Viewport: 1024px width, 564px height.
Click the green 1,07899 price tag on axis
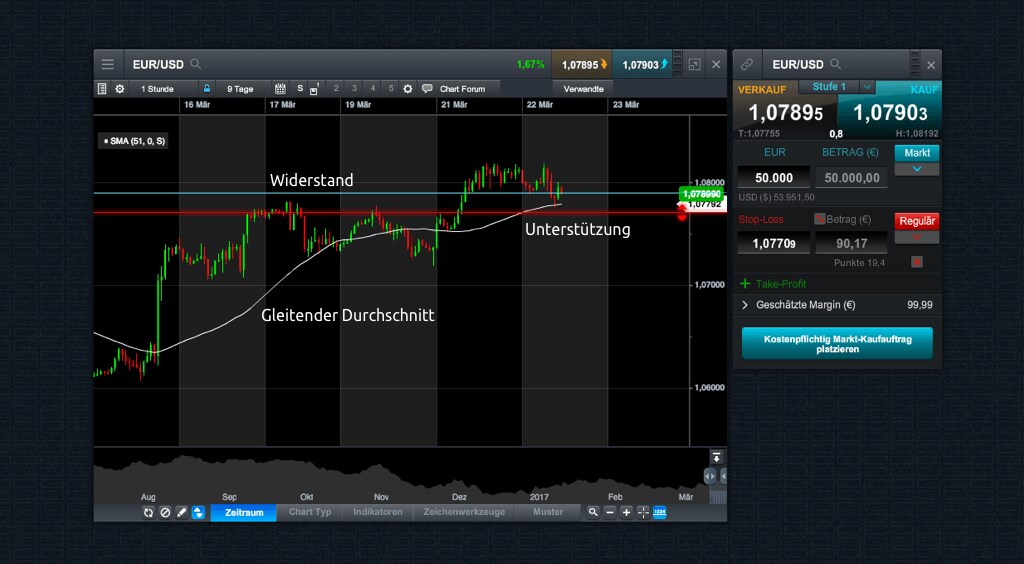[701, 194]
